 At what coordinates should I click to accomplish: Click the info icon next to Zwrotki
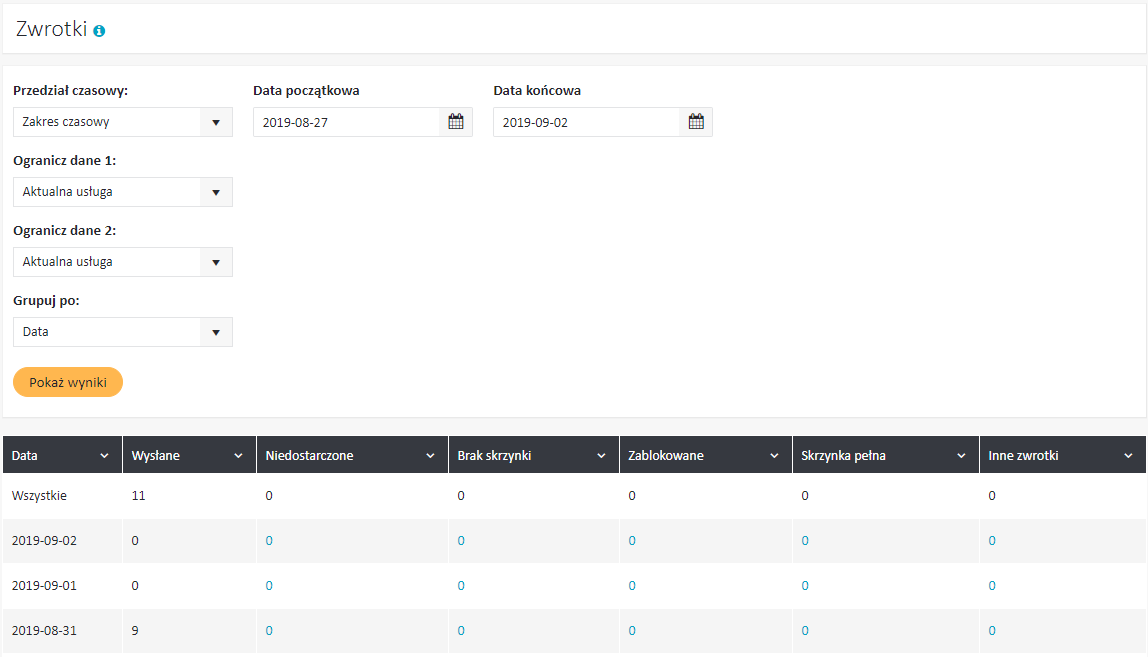click(x=99, y=31)
